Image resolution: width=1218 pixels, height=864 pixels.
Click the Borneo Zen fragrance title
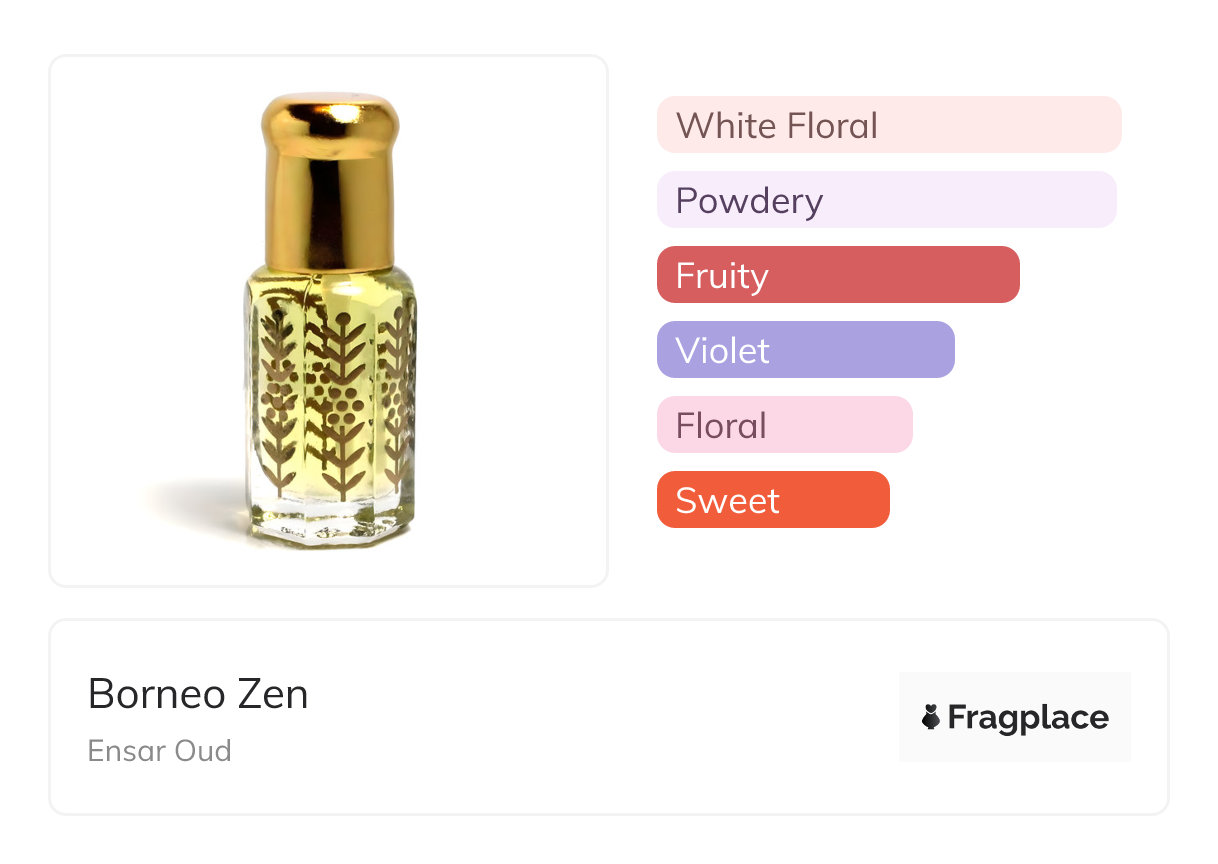(x=198, y=694)
